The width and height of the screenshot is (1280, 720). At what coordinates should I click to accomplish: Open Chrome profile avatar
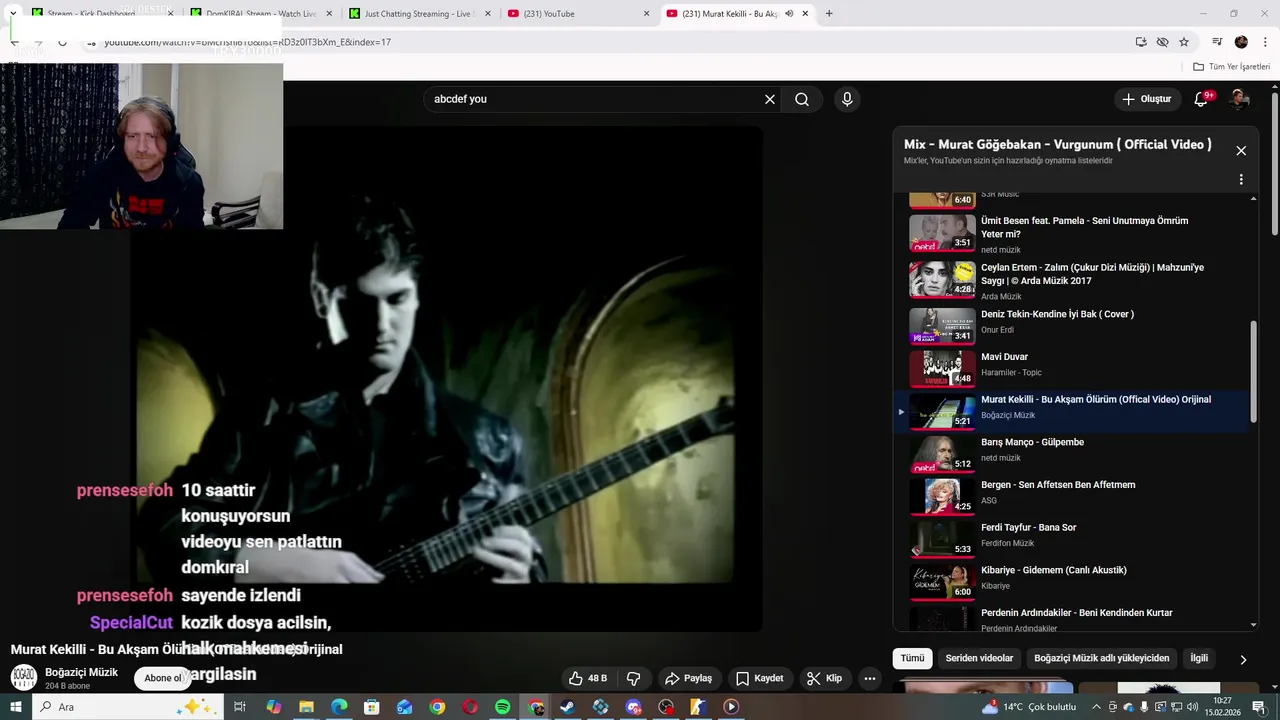[x=1241, y=42]
